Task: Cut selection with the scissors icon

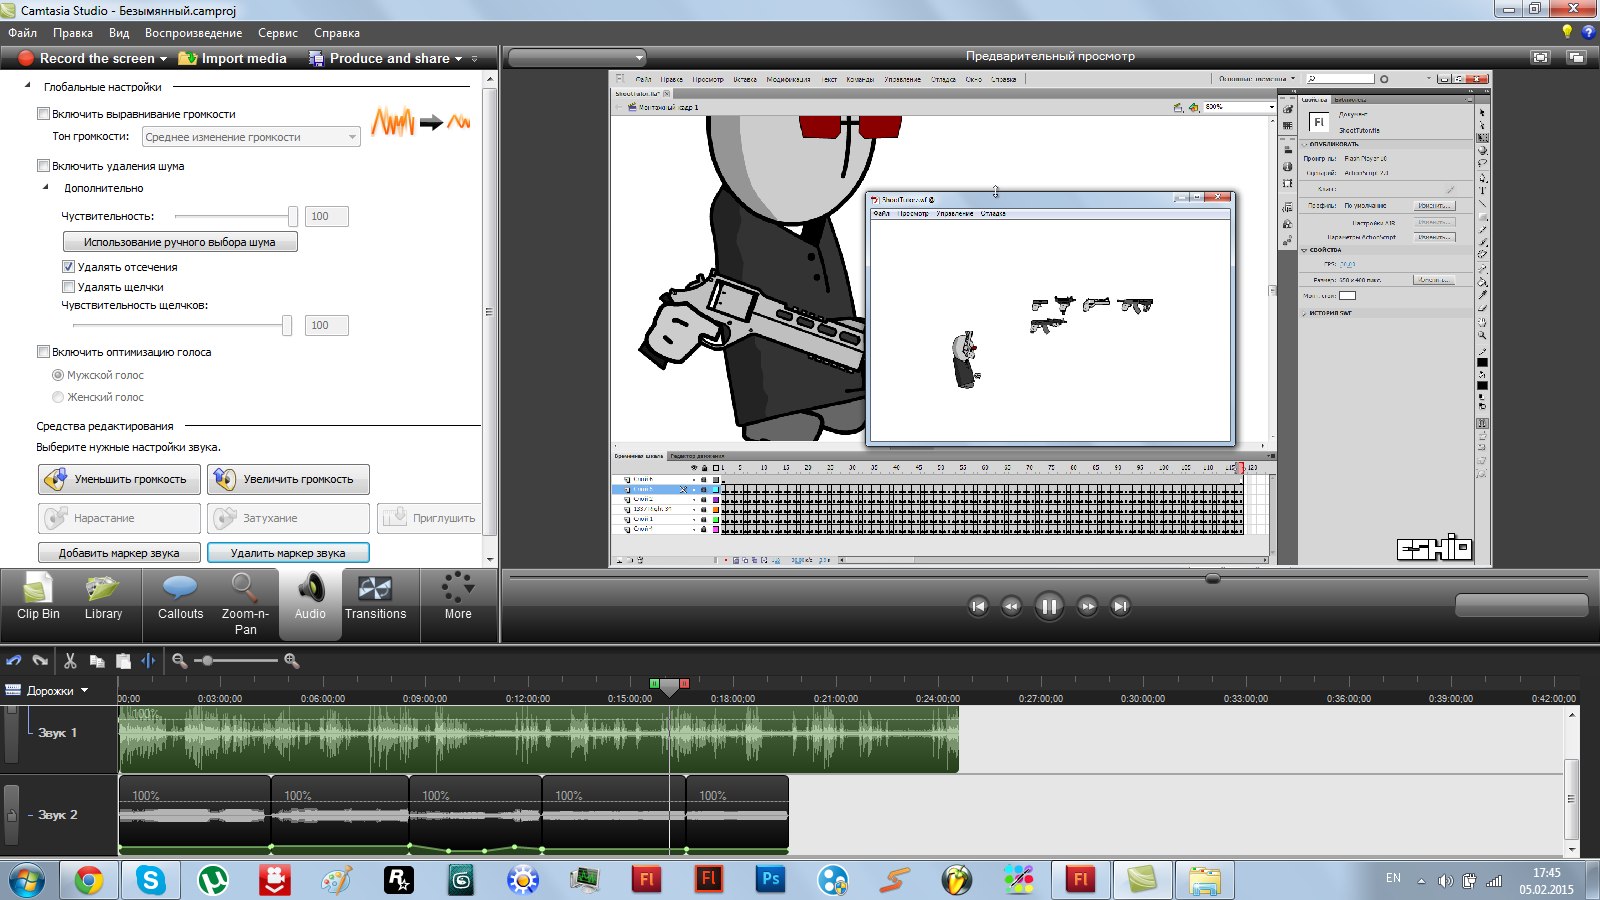Action: (x=70, y=661)
